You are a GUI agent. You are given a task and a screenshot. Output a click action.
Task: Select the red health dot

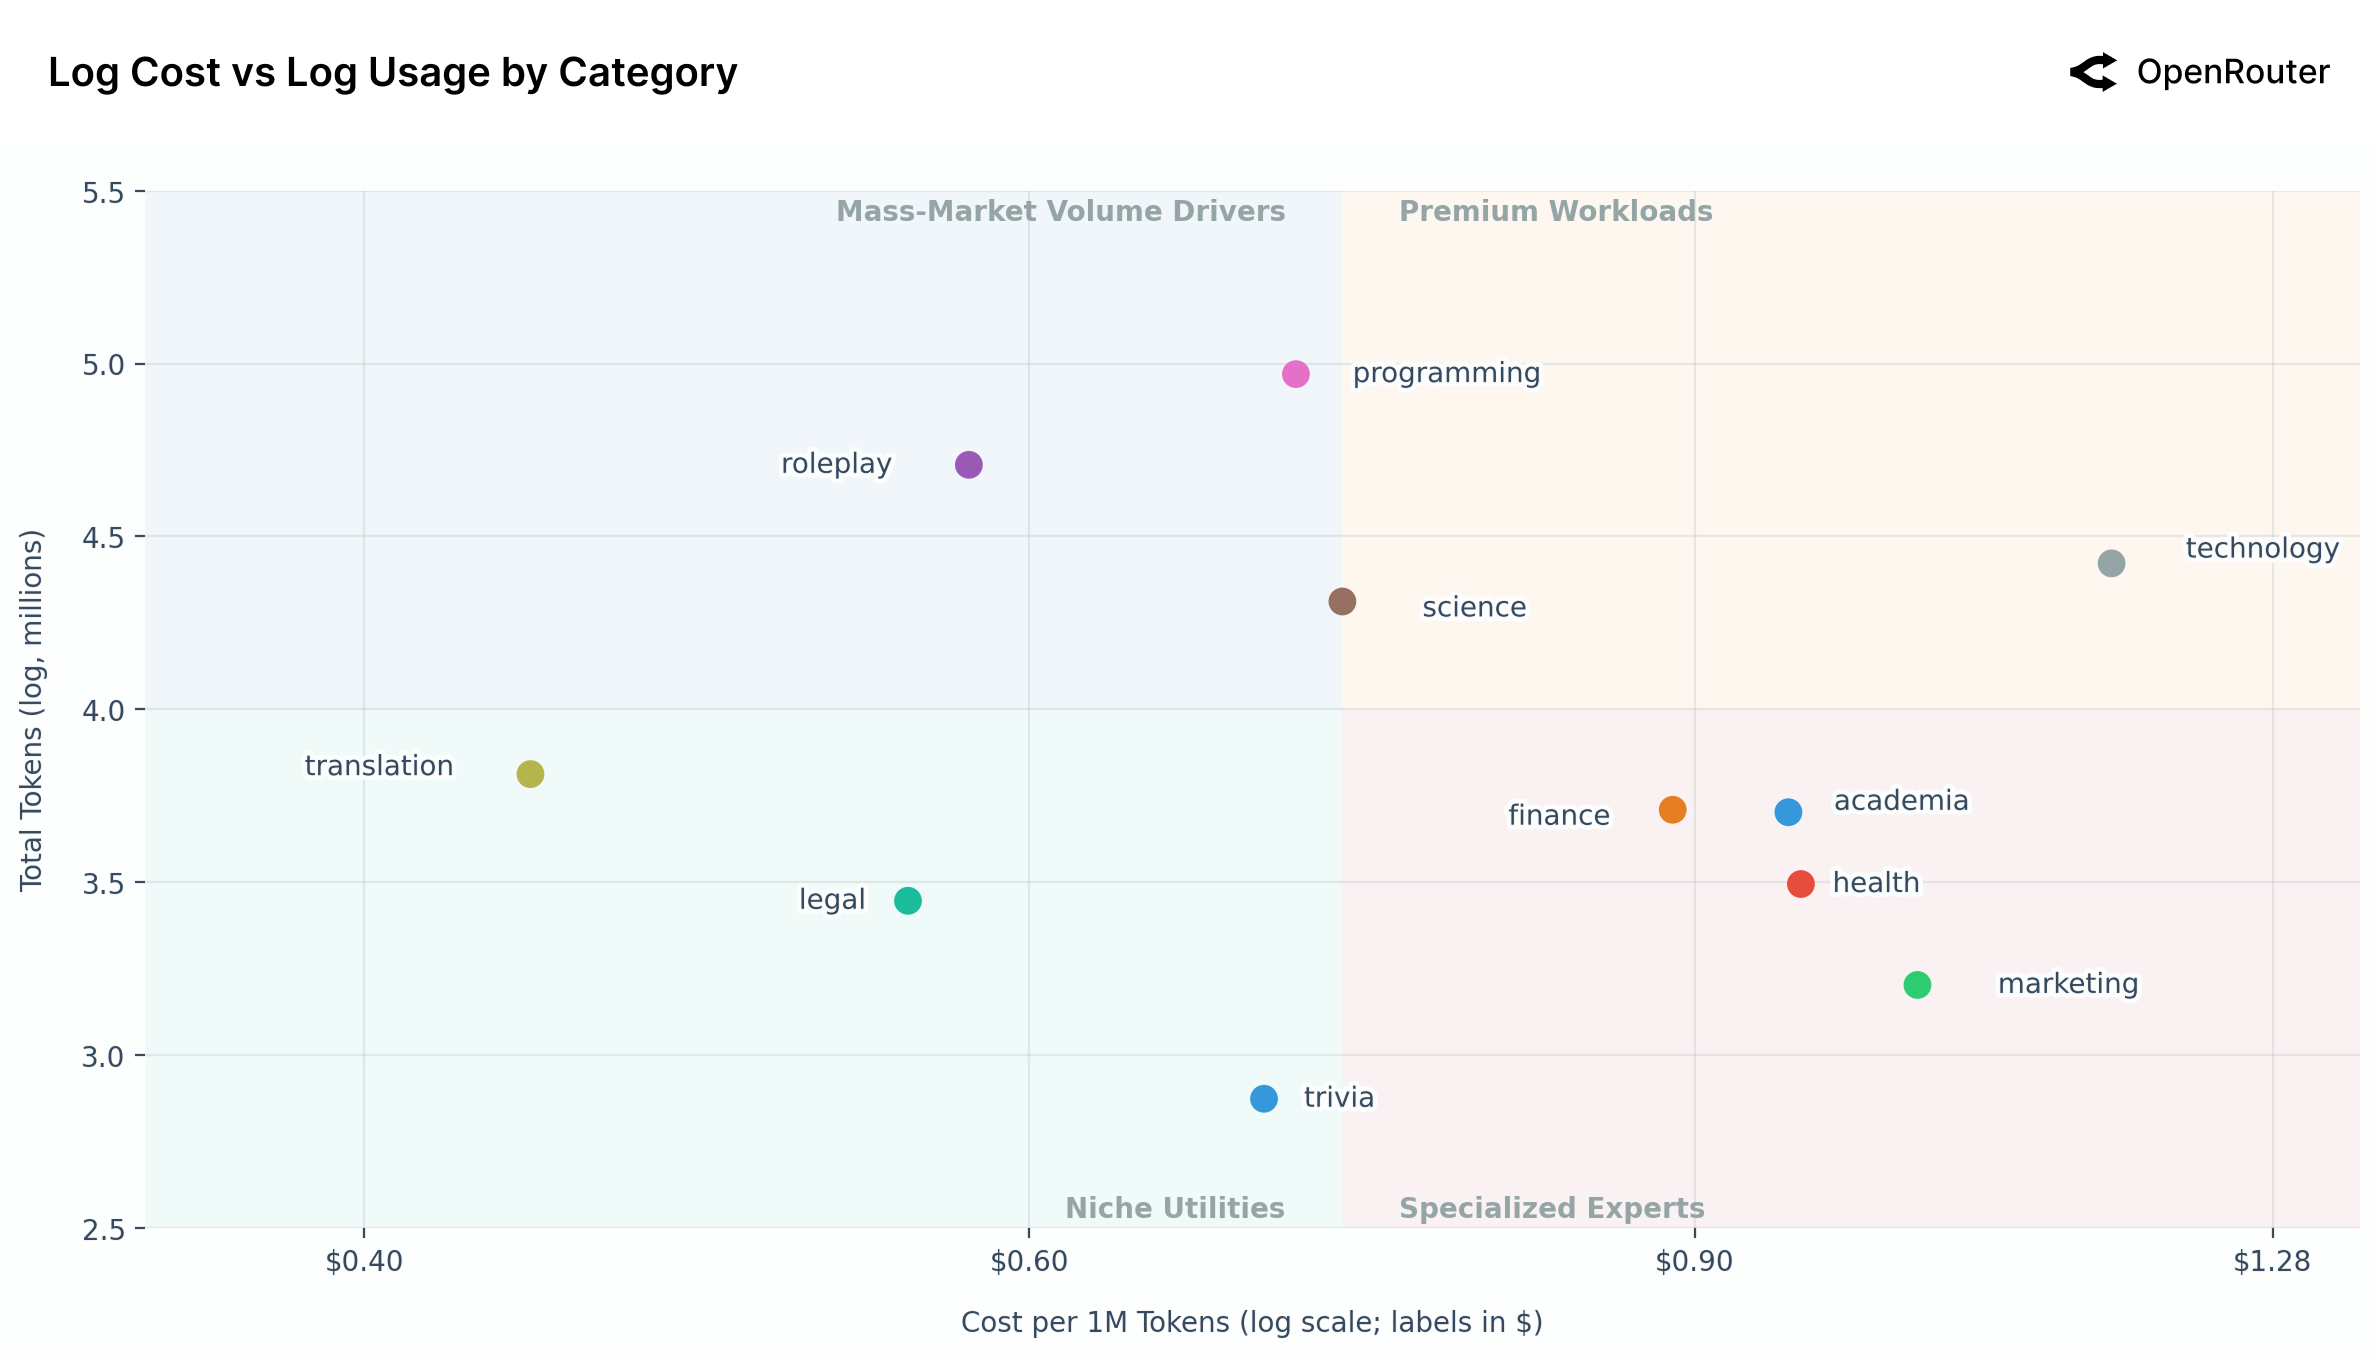tap(1800, 884)
